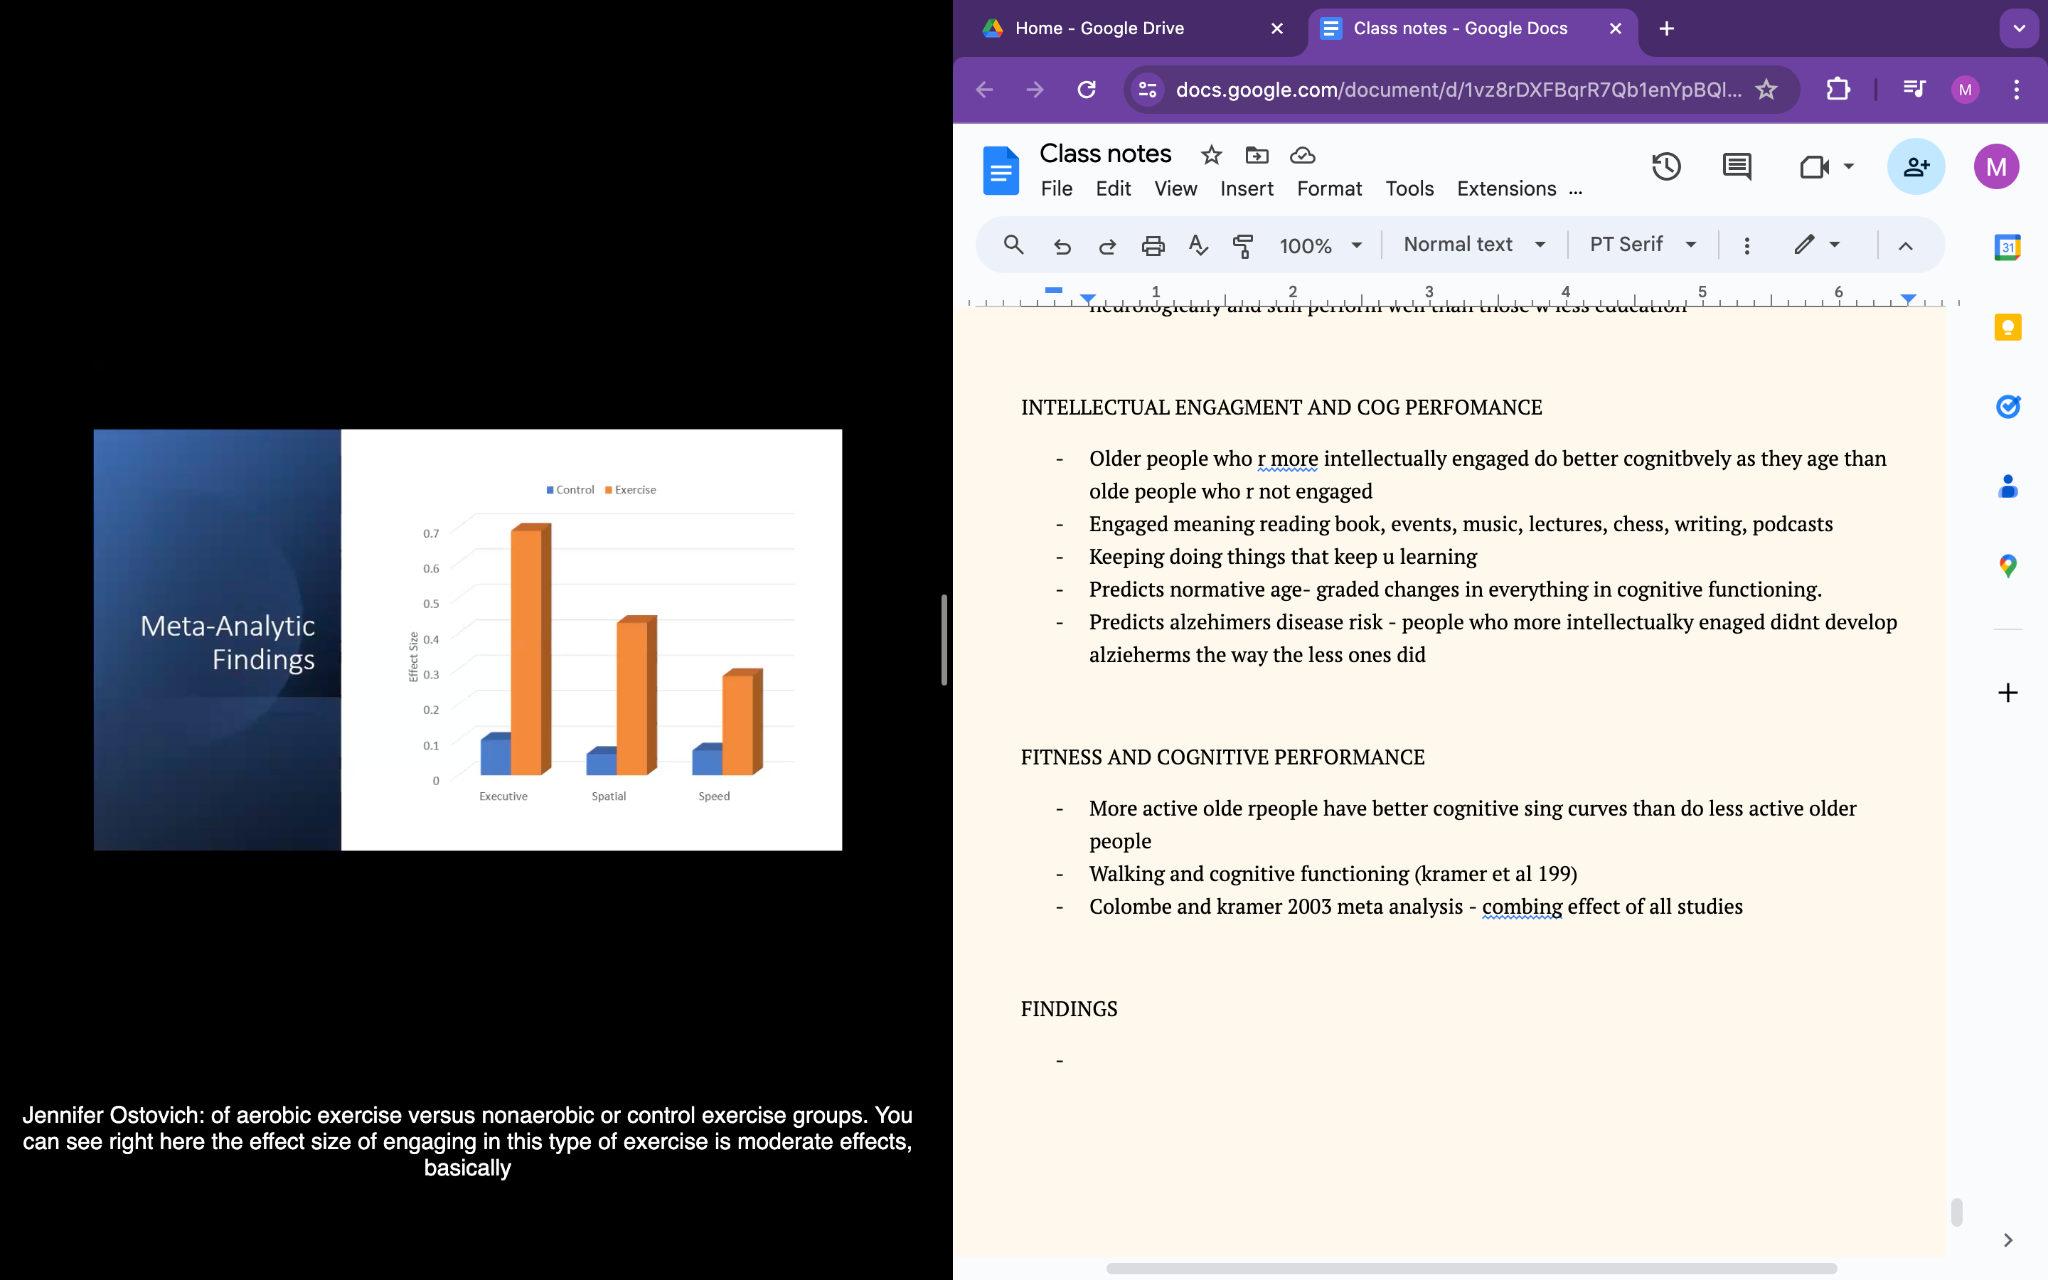Expand the zoom 100% dropdown
Screen dimensions: 2048x1280
pos(1320,245)
